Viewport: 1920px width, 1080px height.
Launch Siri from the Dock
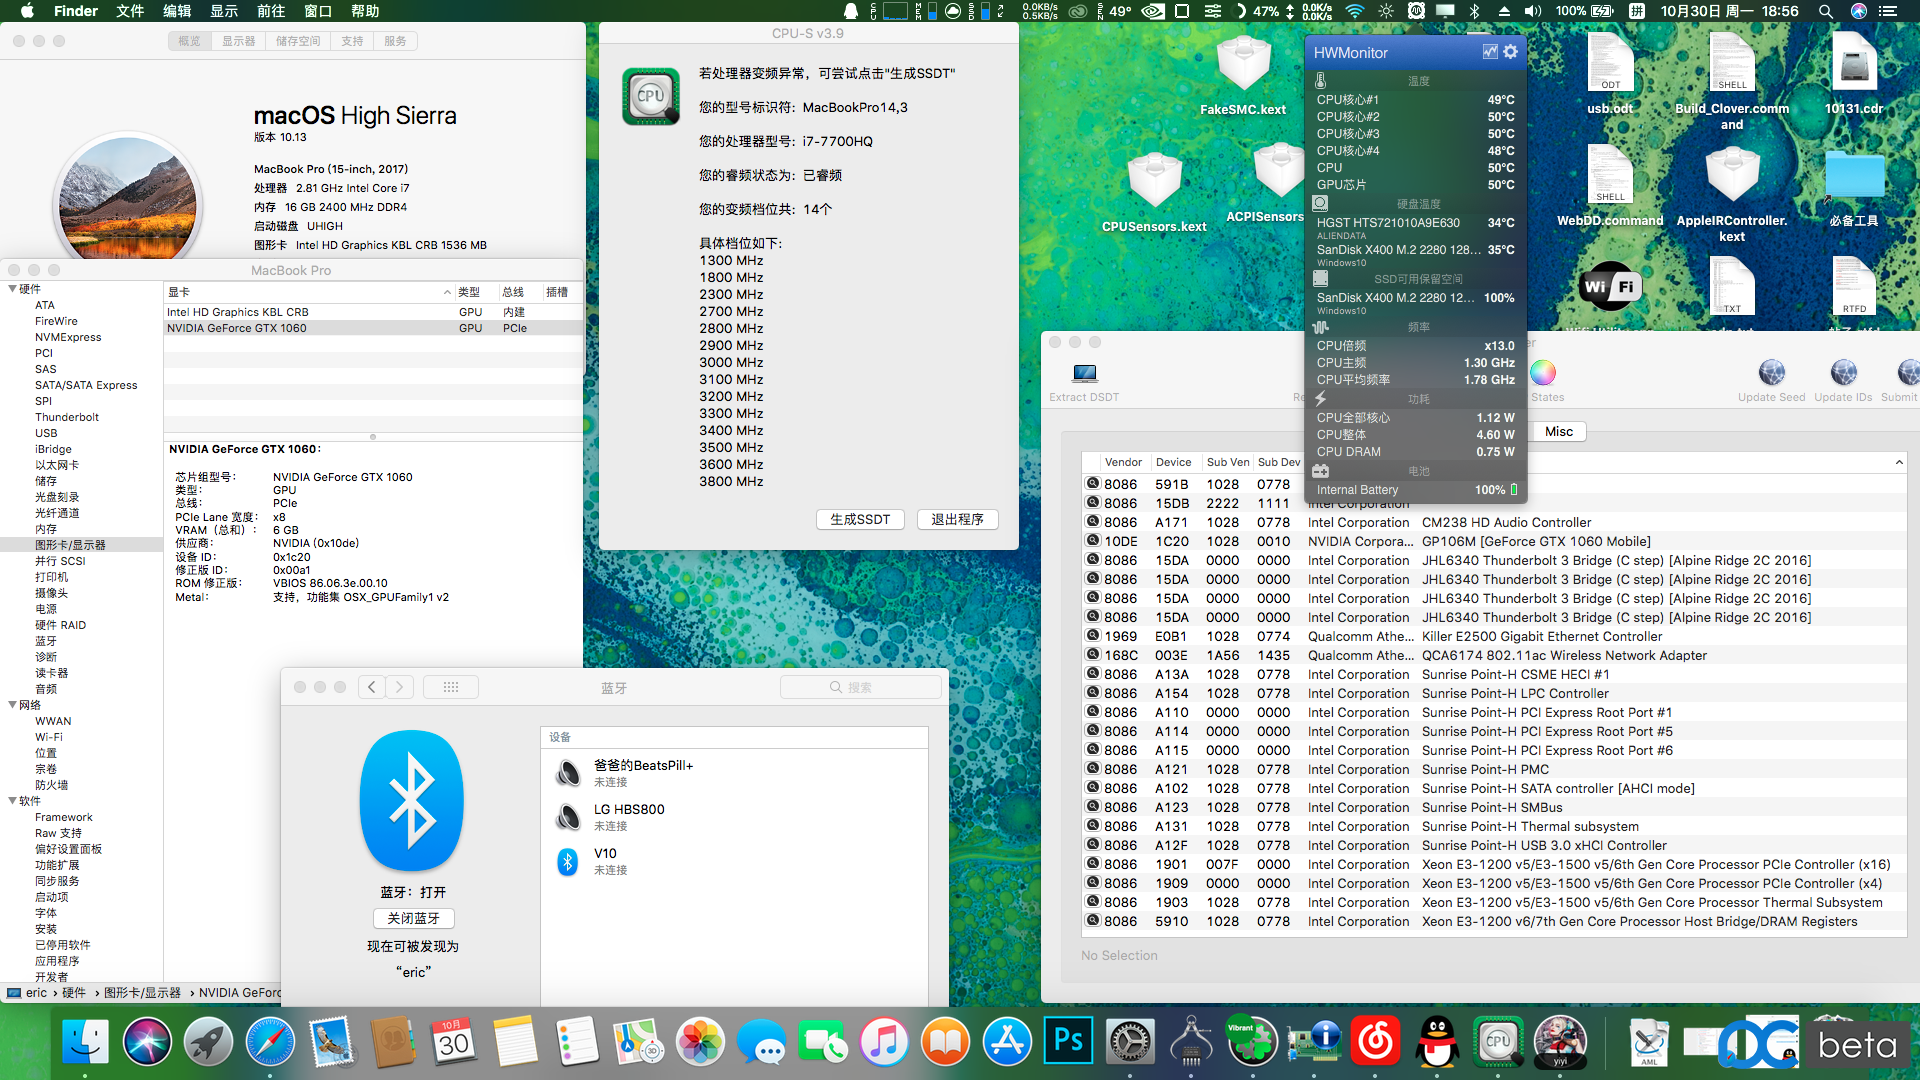click(147, 1043)
